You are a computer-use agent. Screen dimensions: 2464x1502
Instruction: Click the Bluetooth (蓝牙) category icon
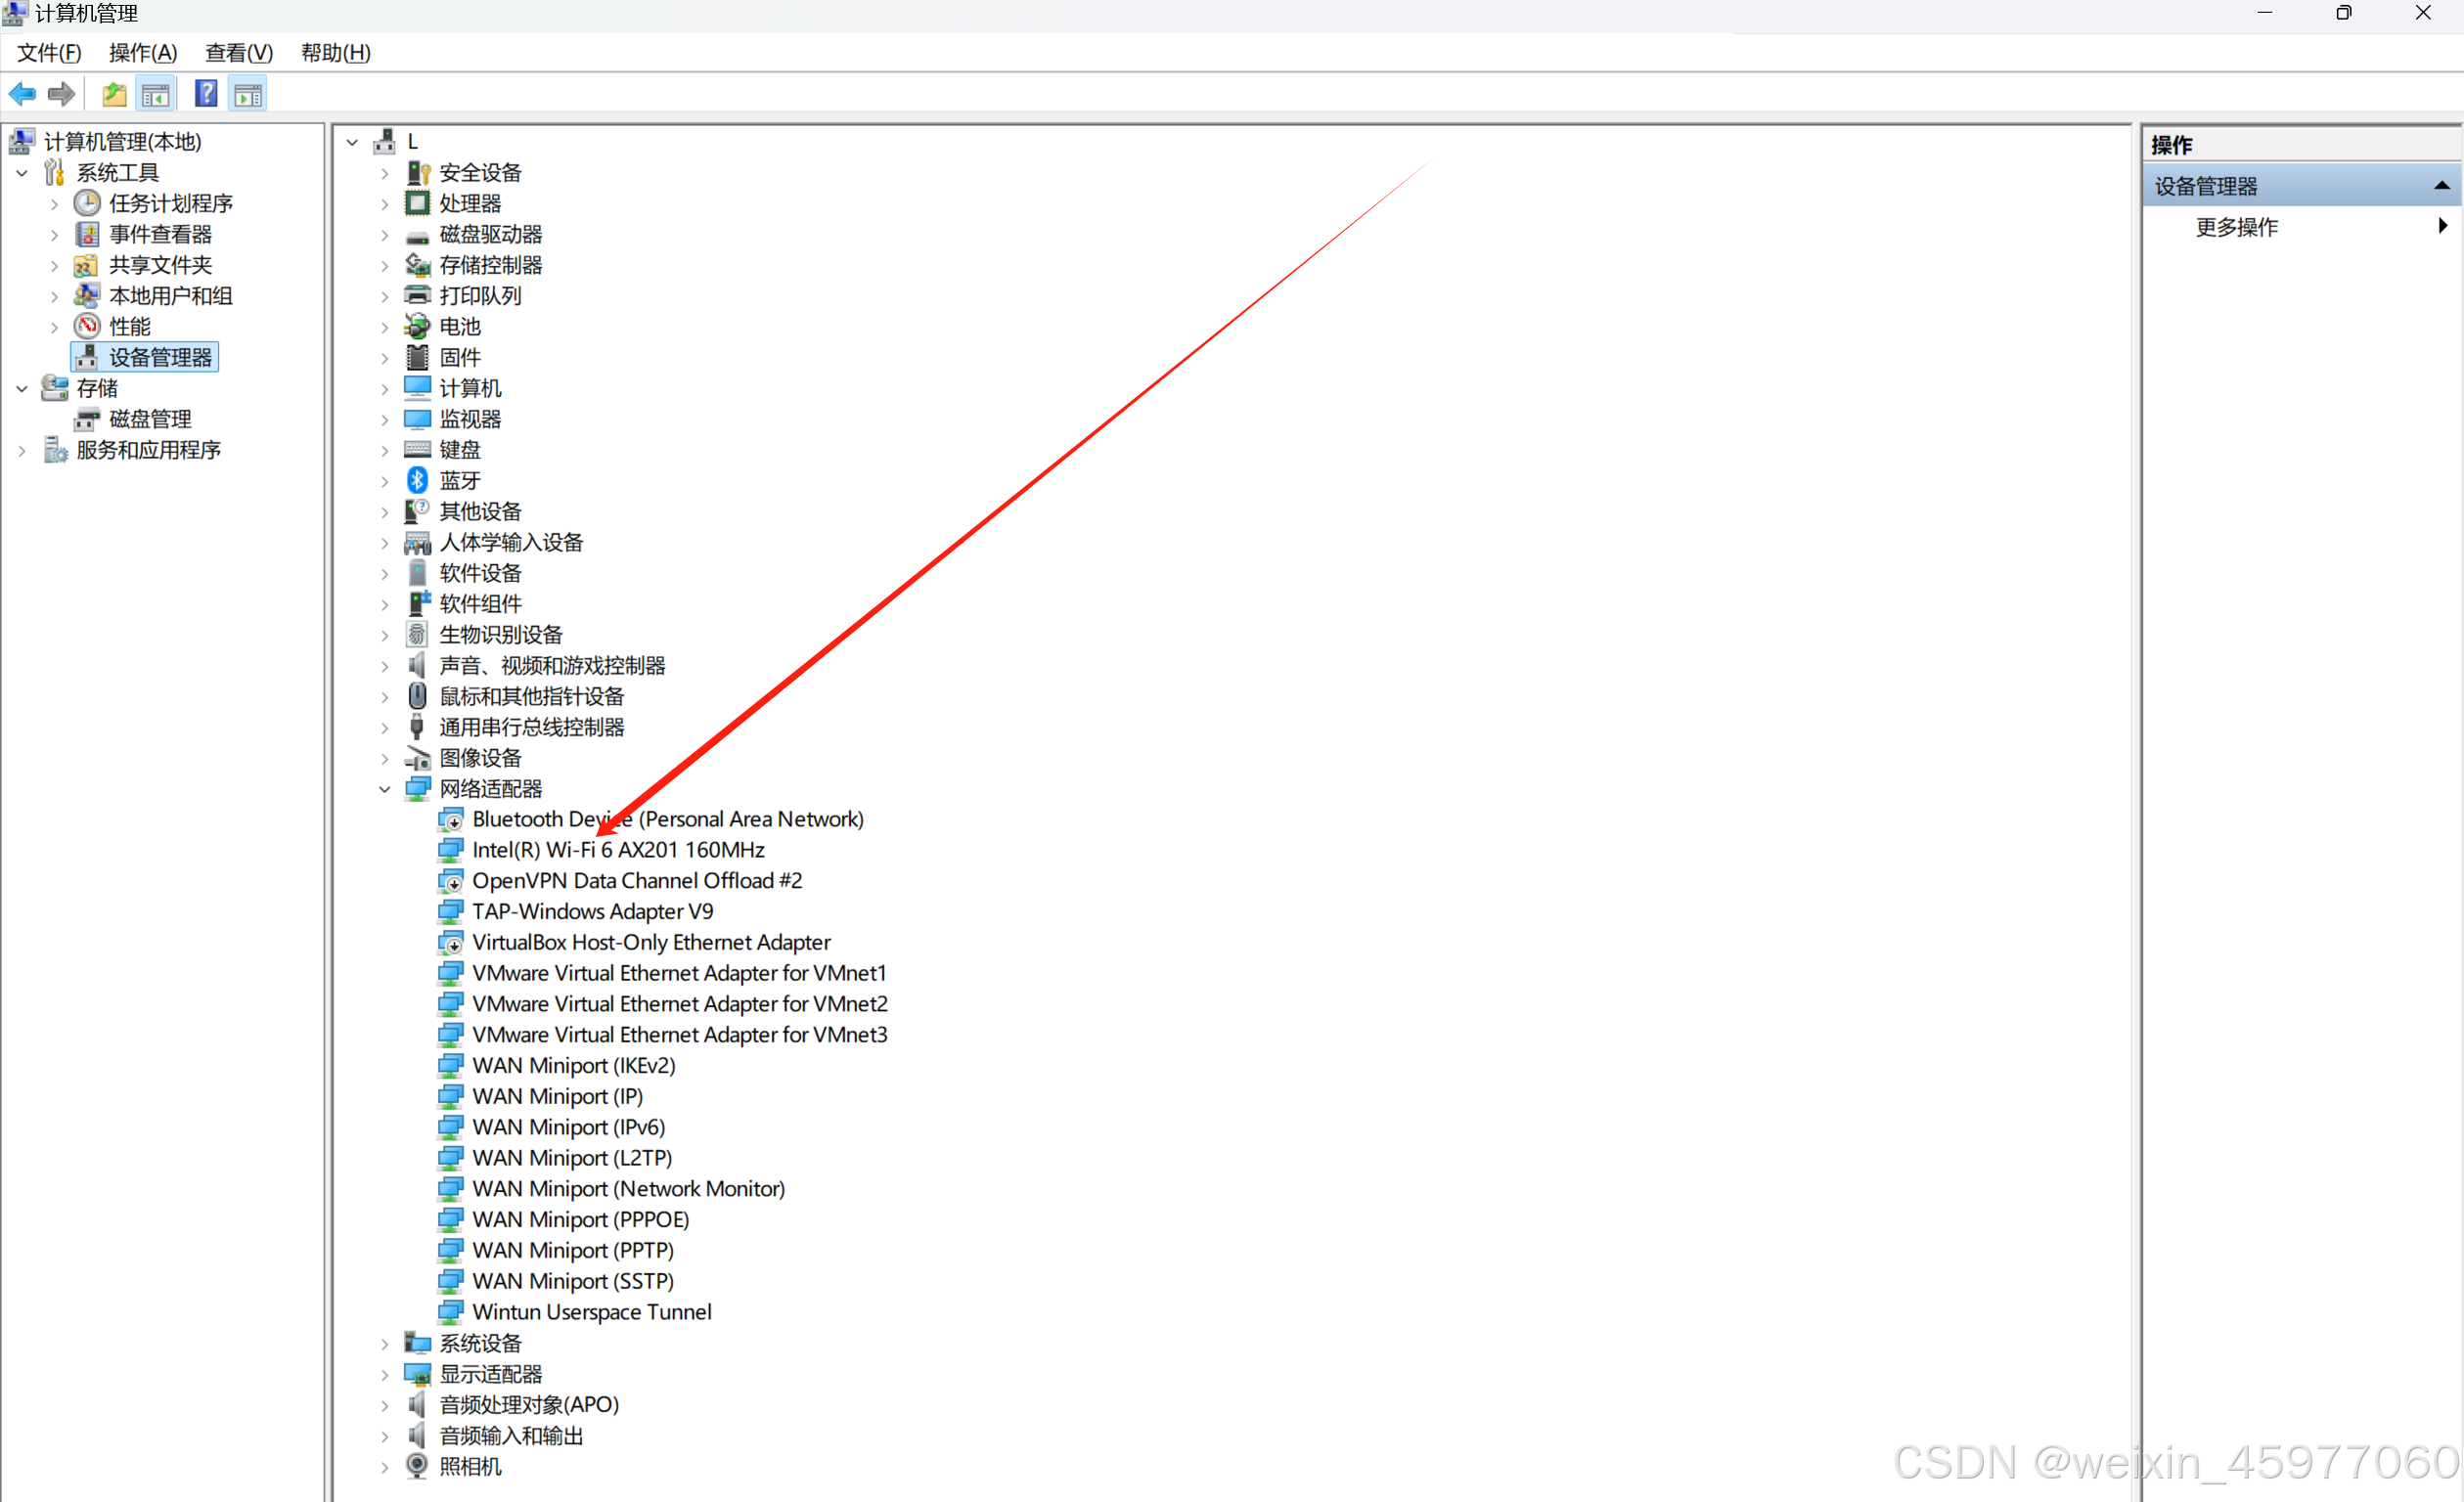[x=417, y=481]
